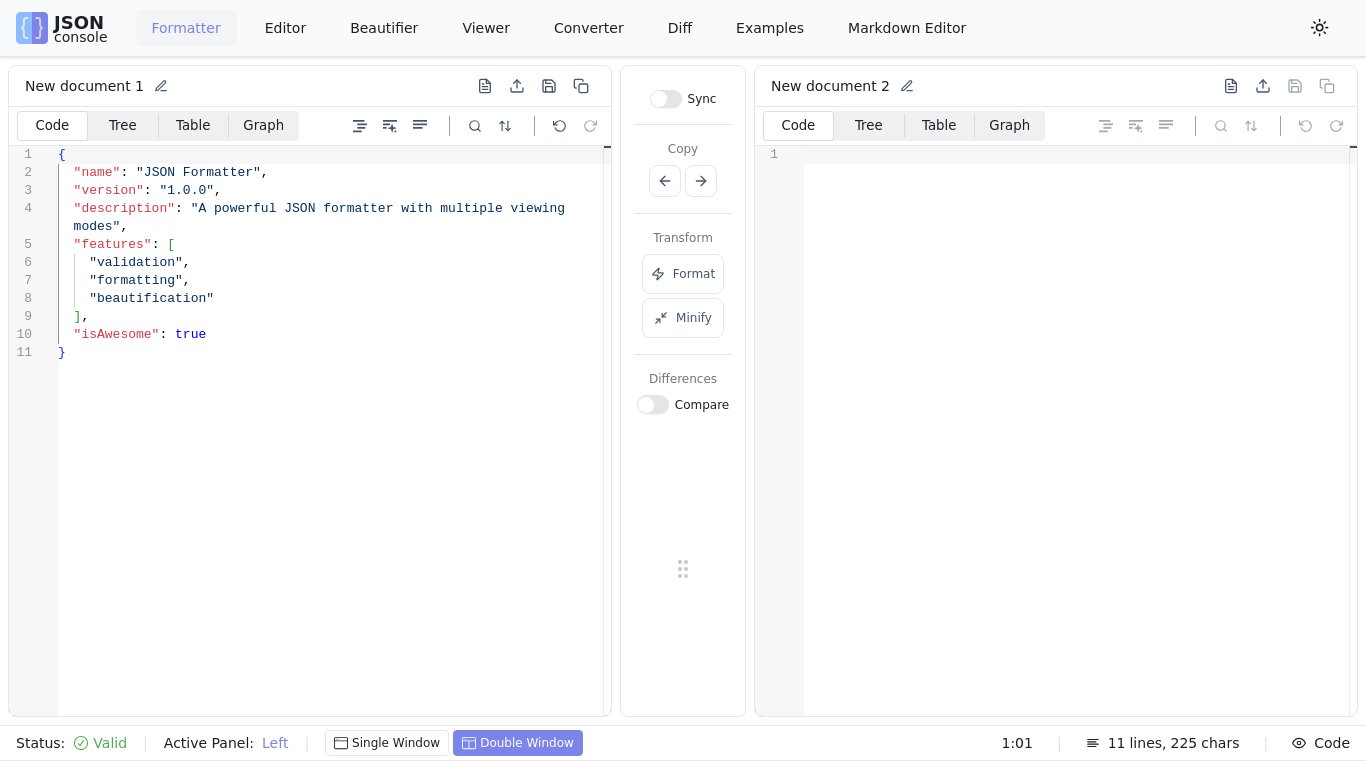The width and height of the screenshot is (1366, 768).
Task: Turn on the Compare differences switch
Action: click(653, 405)
